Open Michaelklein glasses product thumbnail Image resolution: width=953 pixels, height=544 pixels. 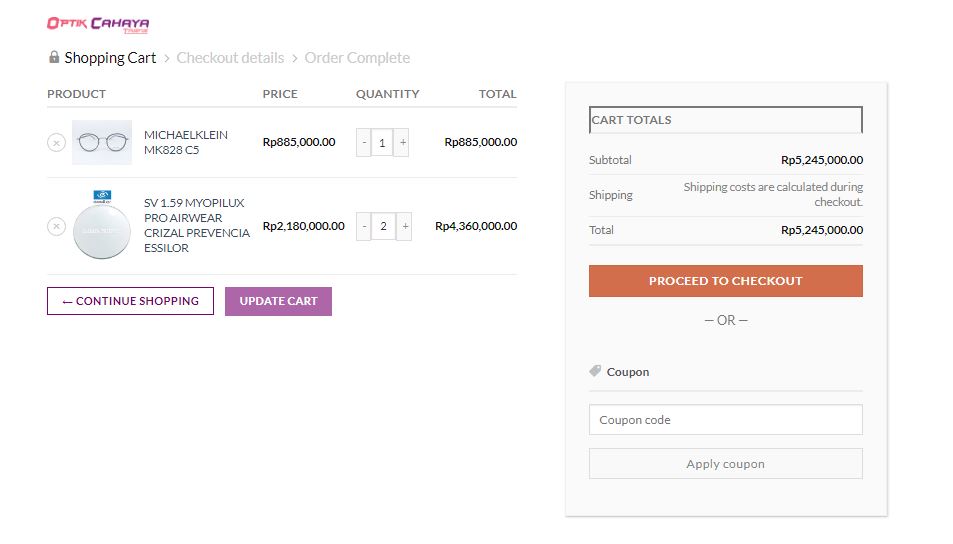click(102, 142)
